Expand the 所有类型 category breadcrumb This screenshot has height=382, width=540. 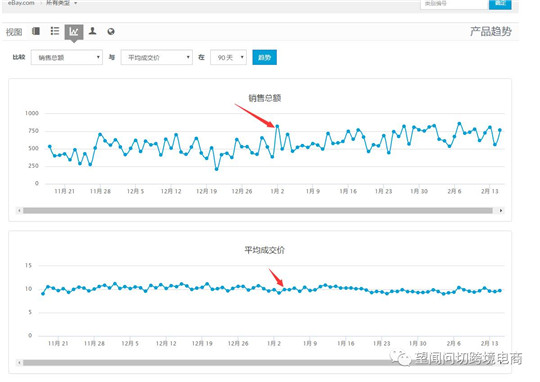pos(61,3)
